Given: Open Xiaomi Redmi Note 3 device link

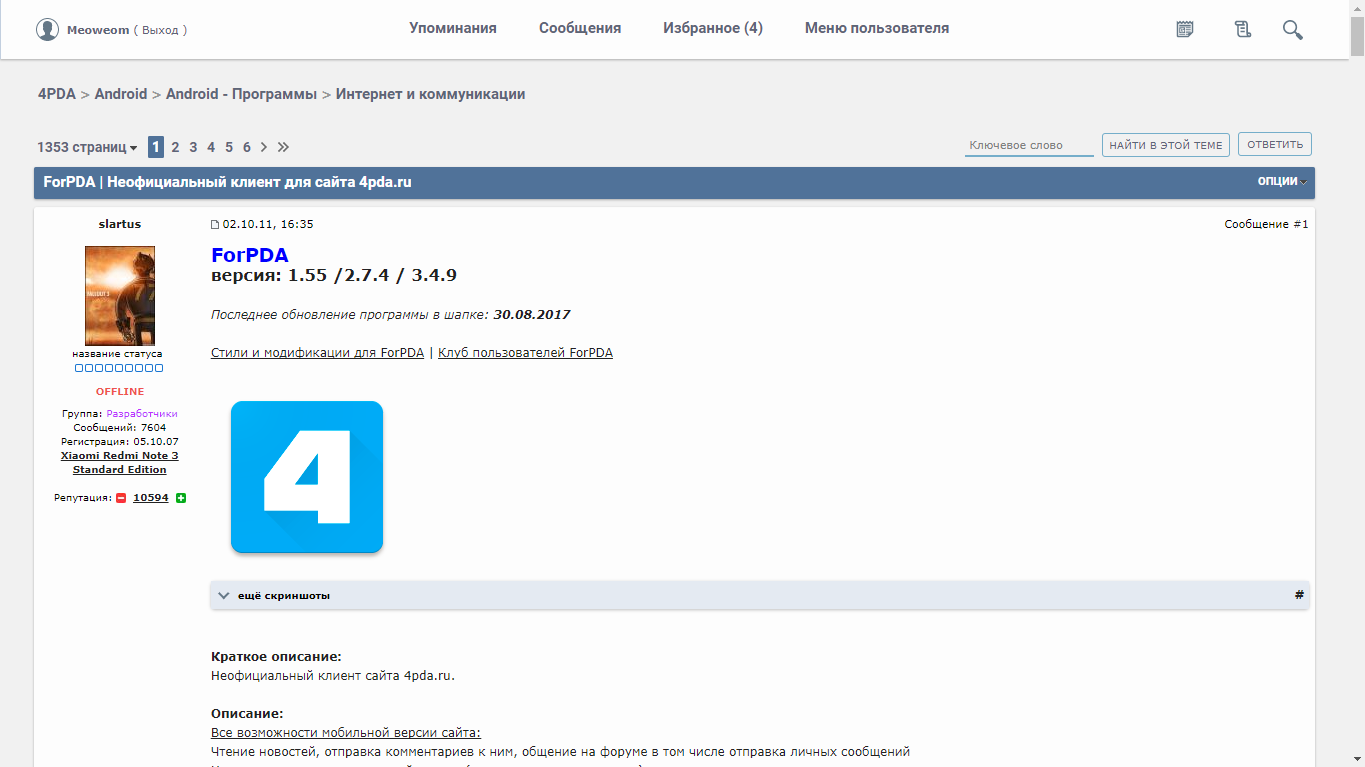Looking at the screenshot, I should click(120, 462).
